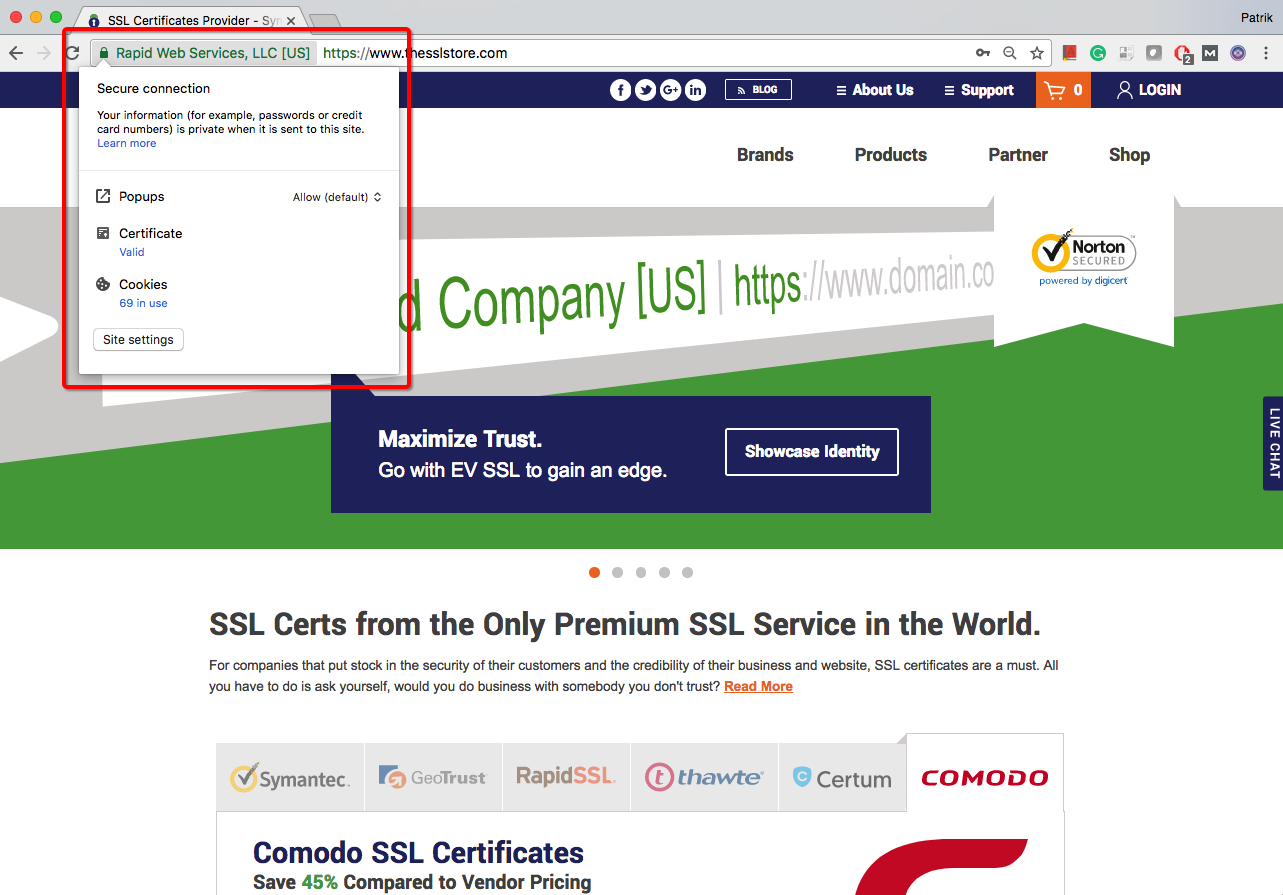Switch to the GeoTrust brand tab
The height and width of the screenshot is (895, 1283).
[x=433, y=777]
